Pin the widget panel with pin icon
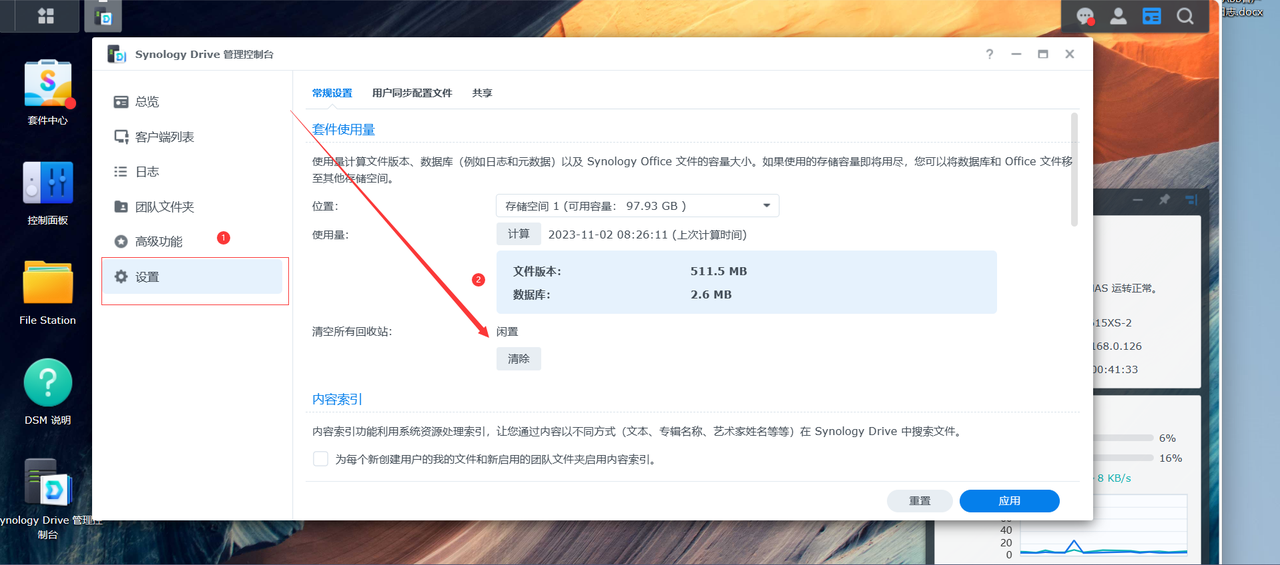The image size is (1280, 565). point(1164,200)
